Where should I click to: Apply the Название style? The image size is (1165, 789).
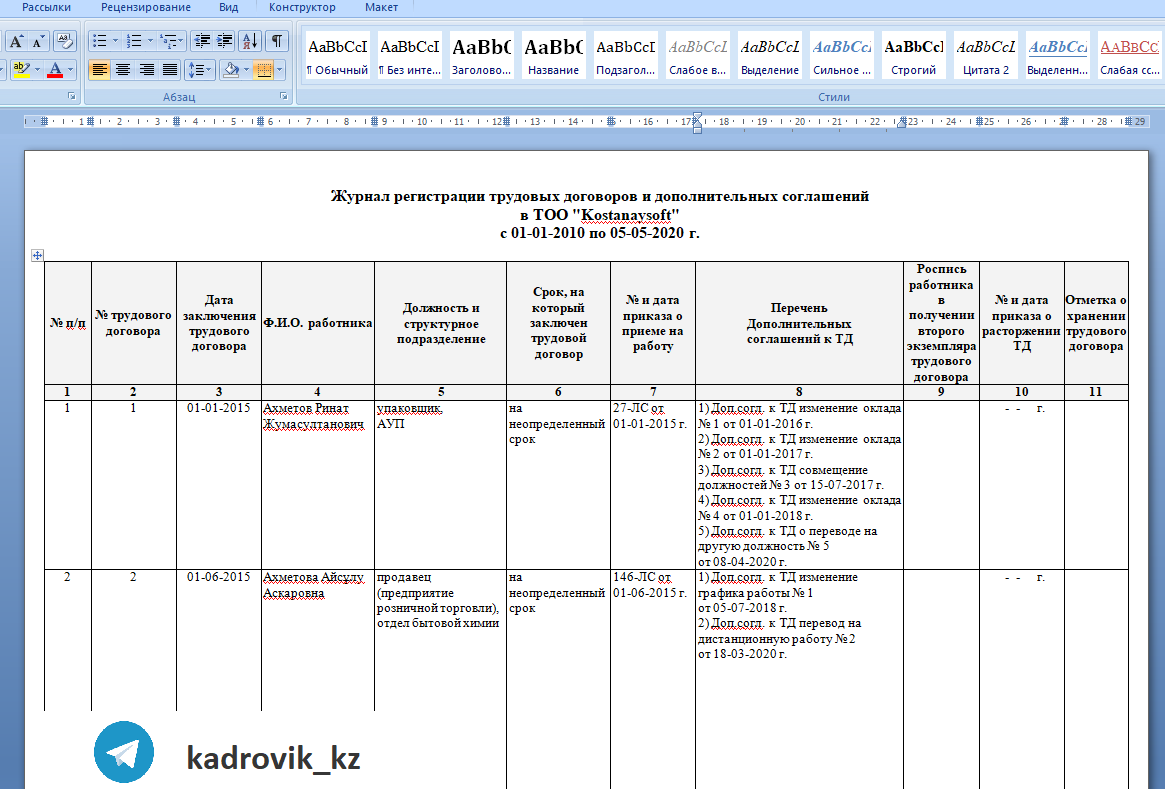click(554, 56)
